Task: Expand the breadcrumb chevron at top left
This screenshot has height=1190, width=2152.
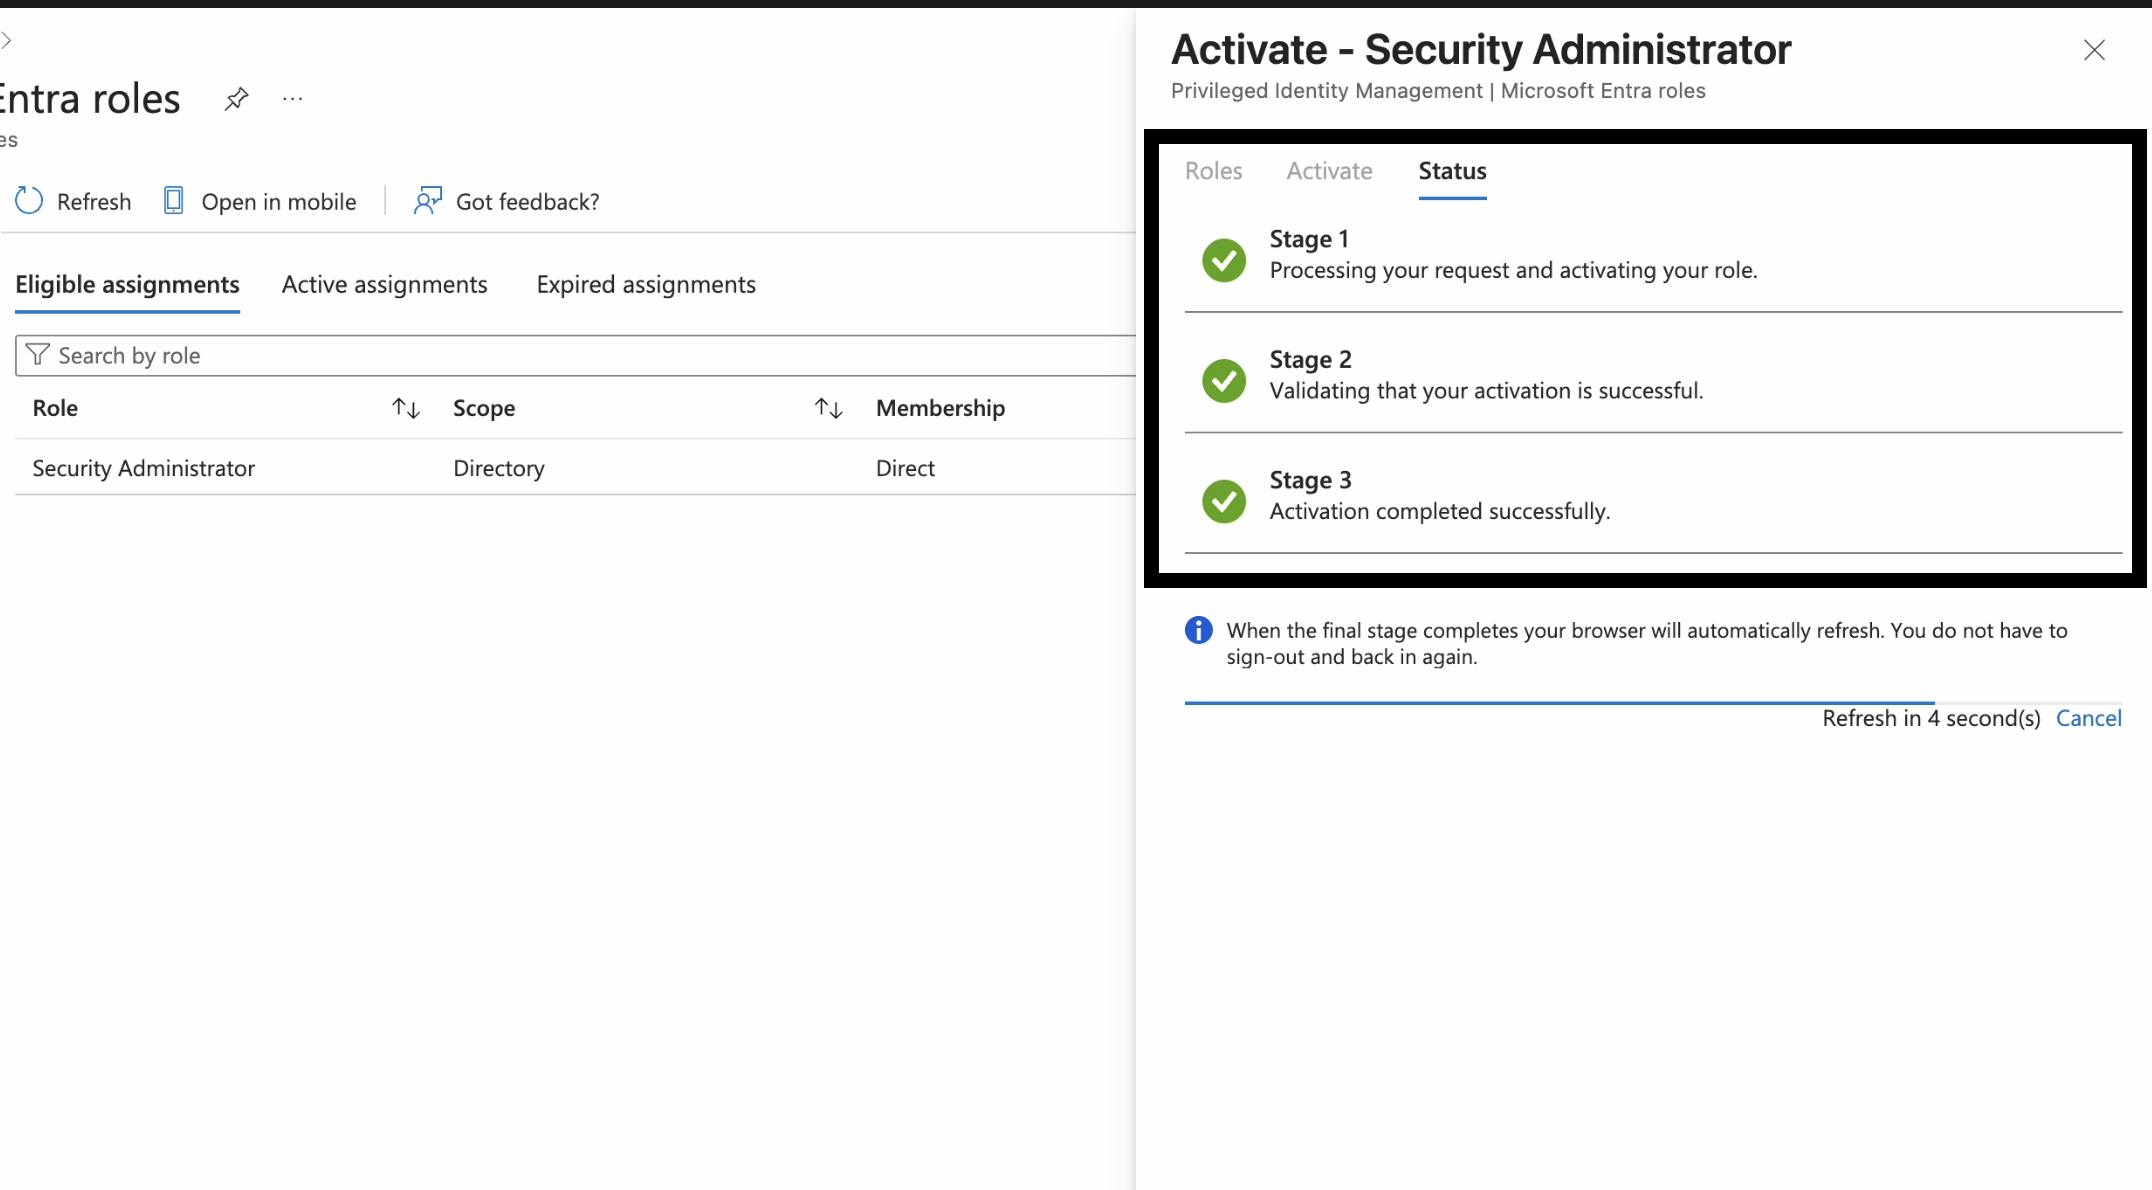Action: coord(6,40)
